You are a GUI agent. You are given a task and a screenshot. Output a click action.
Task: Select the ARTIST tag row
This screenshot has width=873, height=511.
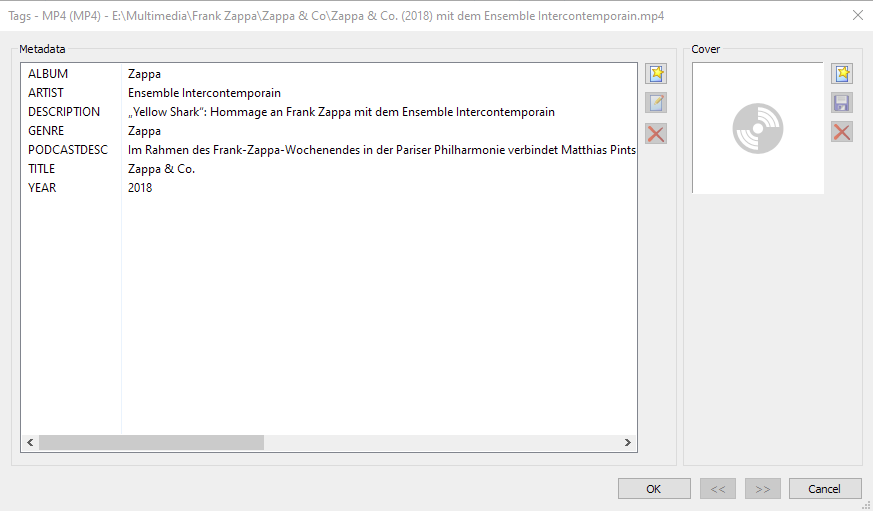tap(329, 92)
